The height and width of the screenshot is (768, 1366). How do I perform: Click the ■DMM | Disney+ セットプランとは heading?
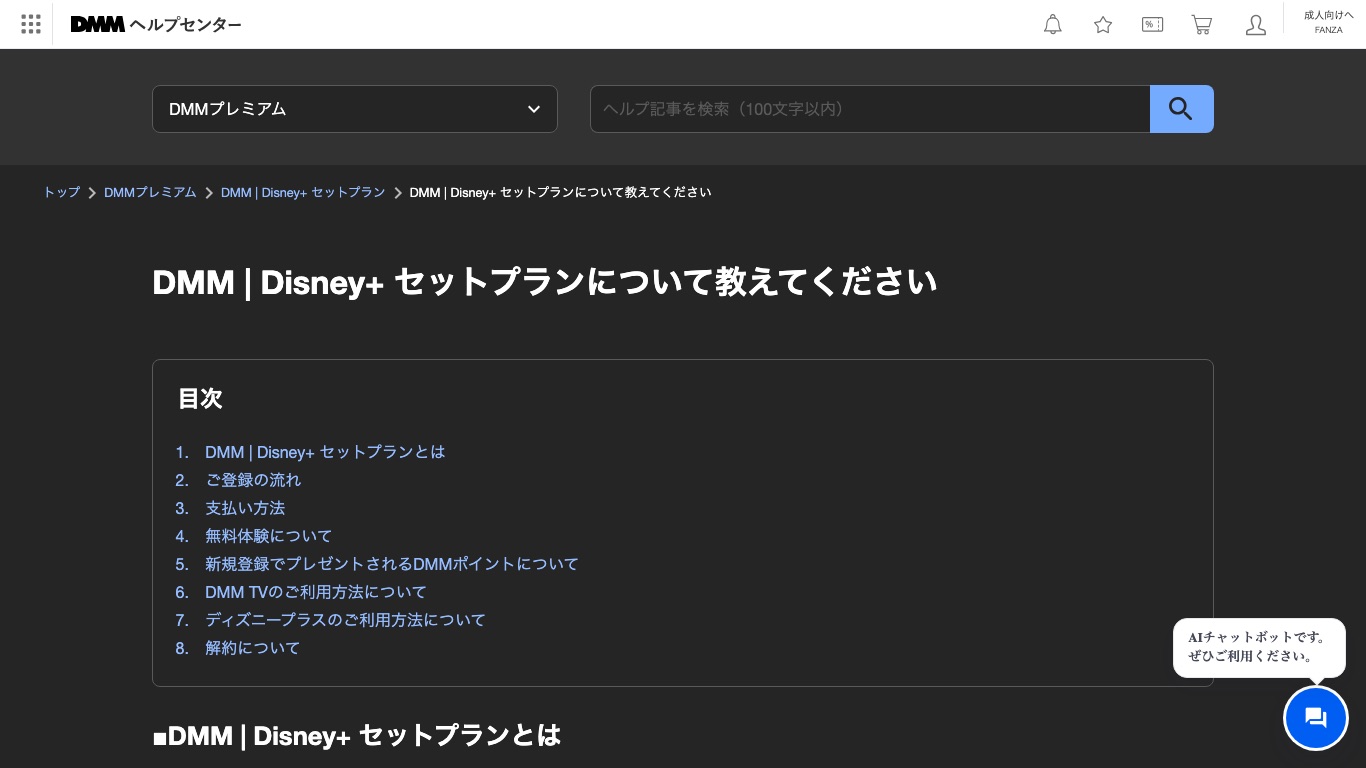pos(356,736)
